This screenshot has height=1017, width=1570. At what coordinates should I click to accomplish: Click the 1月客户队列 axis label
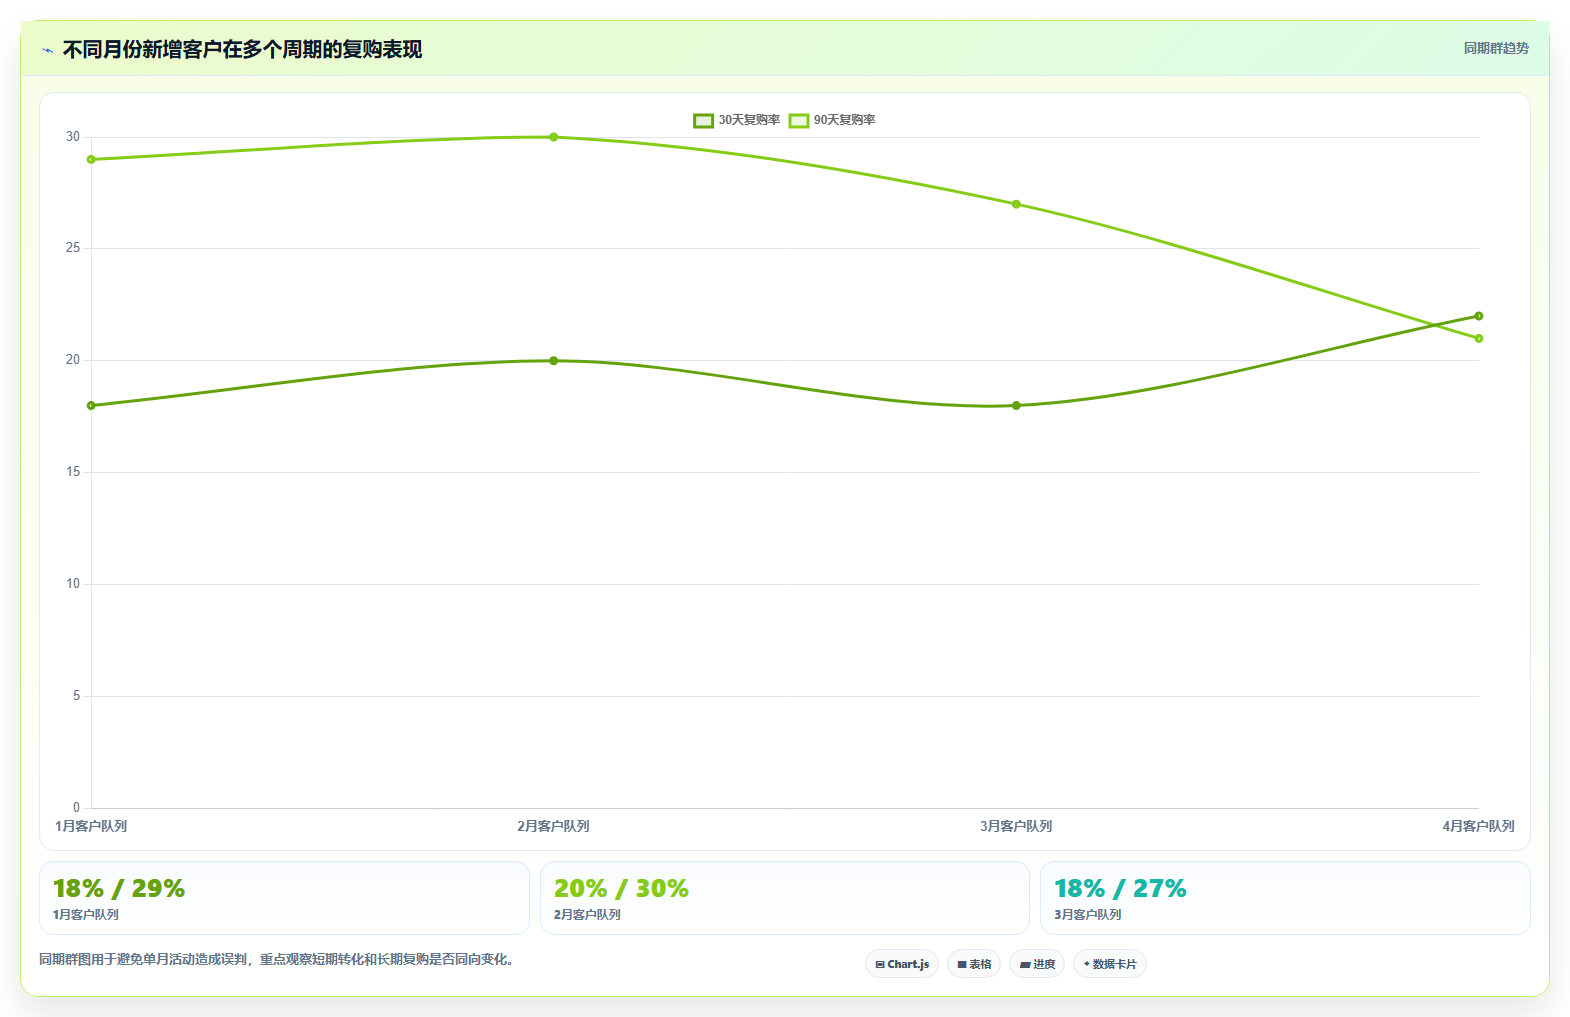(91, 826)
